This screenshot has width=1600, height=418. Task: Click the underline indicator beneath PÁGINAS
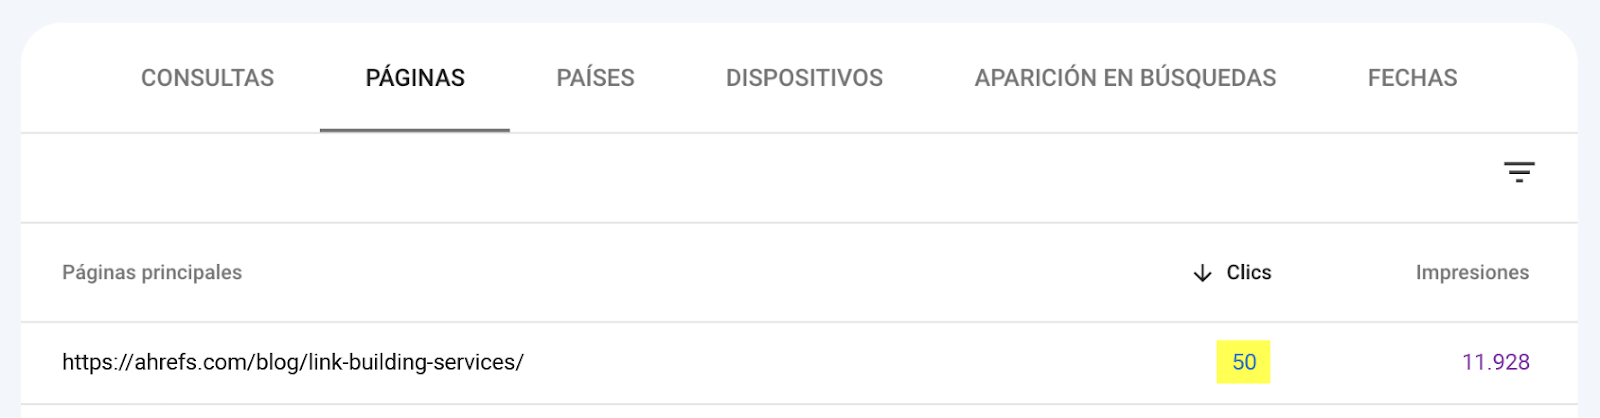(415, 130)
